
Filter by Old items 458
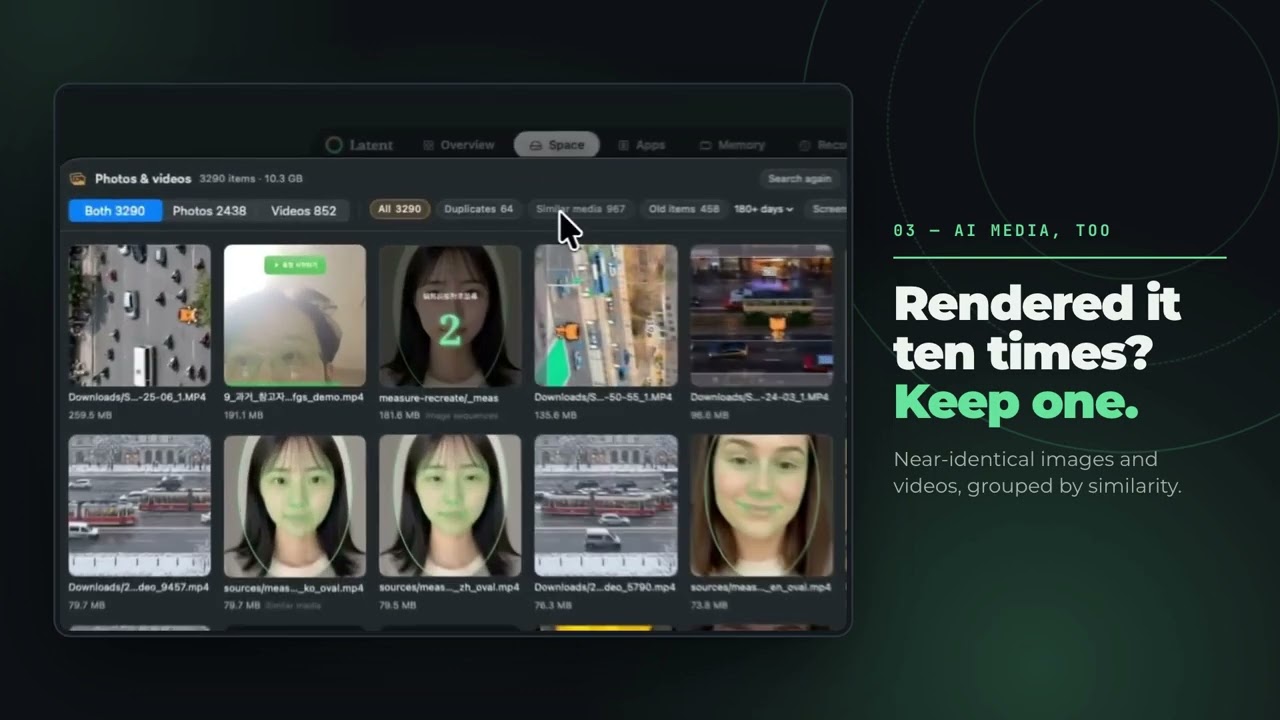pos(684,209)
